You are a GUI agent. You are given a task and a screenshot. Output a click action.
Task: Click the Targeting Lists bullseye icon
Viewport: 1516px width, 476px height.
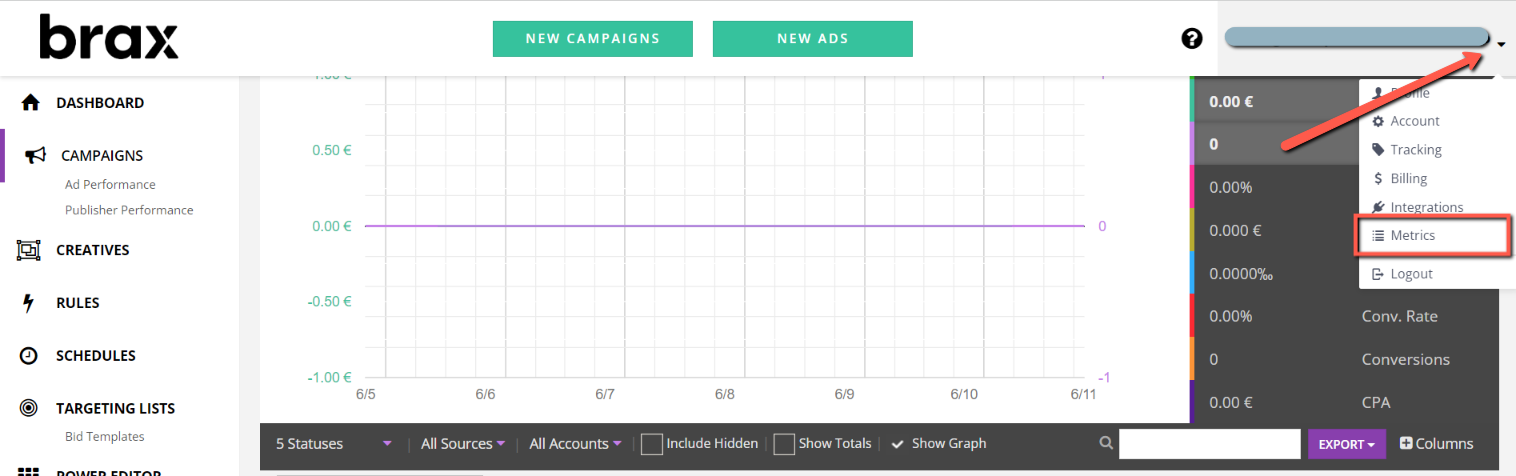pos(29,408)
